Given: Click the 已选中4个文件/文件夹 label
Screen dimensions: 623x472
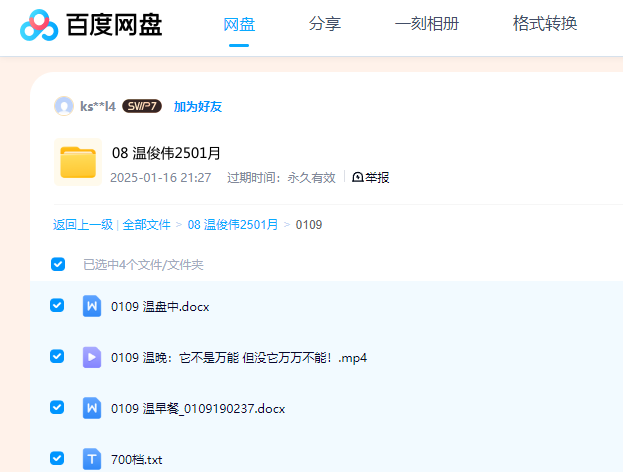Looking at the screenshot, I should [x=143, y=265].
